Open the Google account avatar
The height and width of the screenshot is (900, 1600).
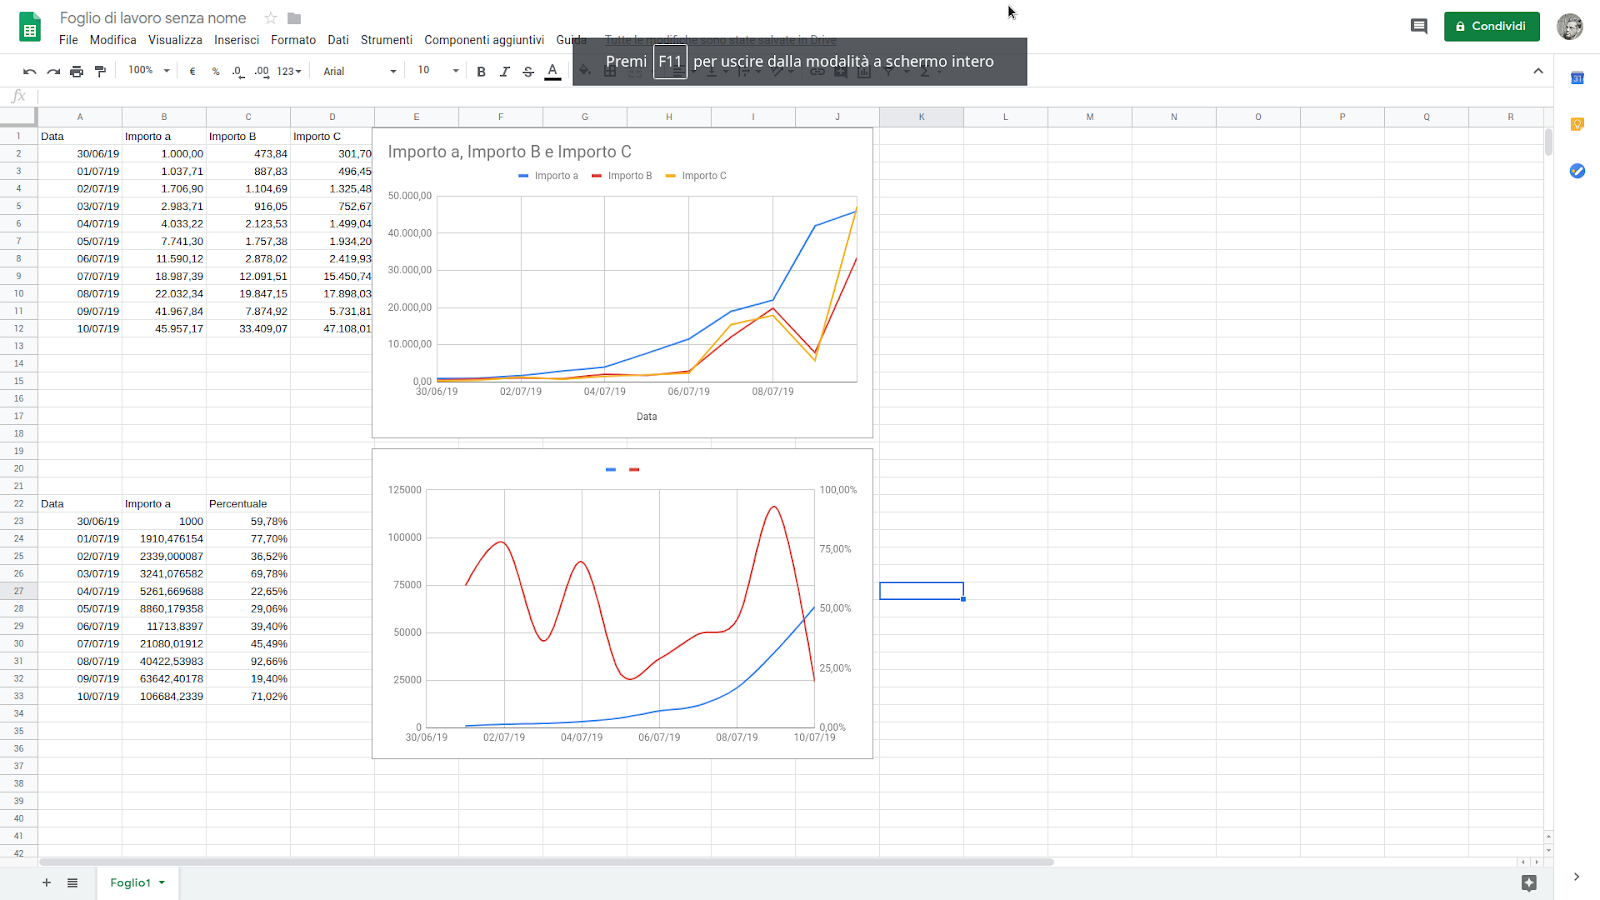[x=1569, y=26]
